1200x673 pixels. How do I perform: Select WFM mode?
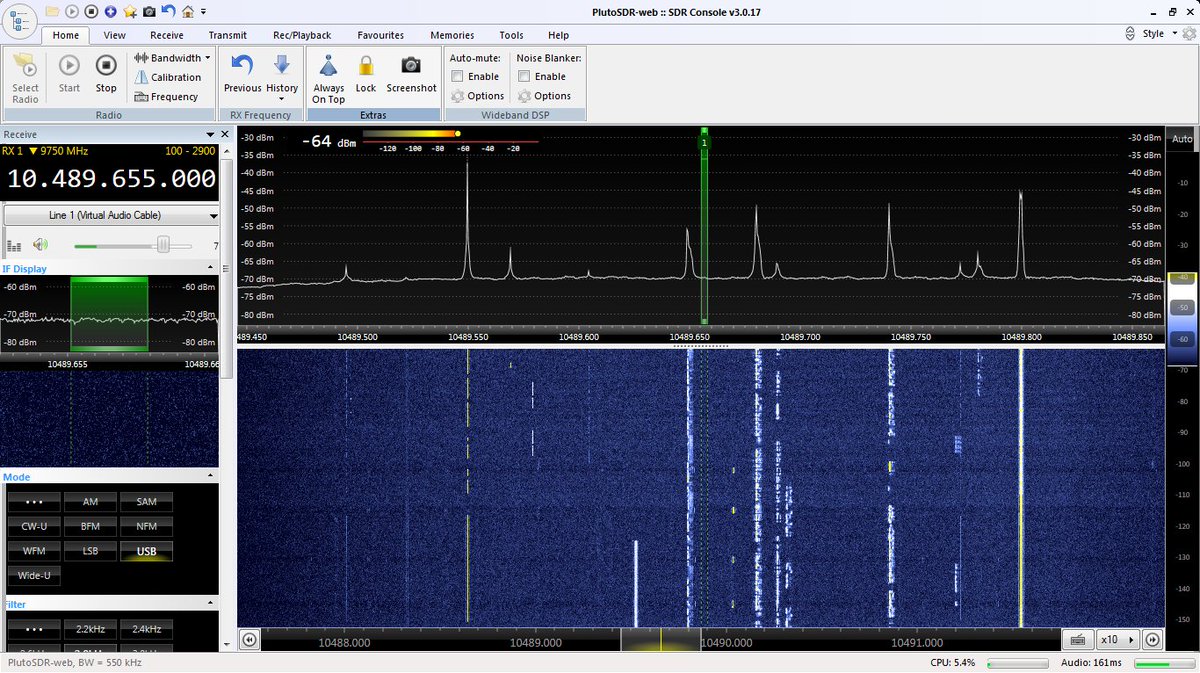34,551
